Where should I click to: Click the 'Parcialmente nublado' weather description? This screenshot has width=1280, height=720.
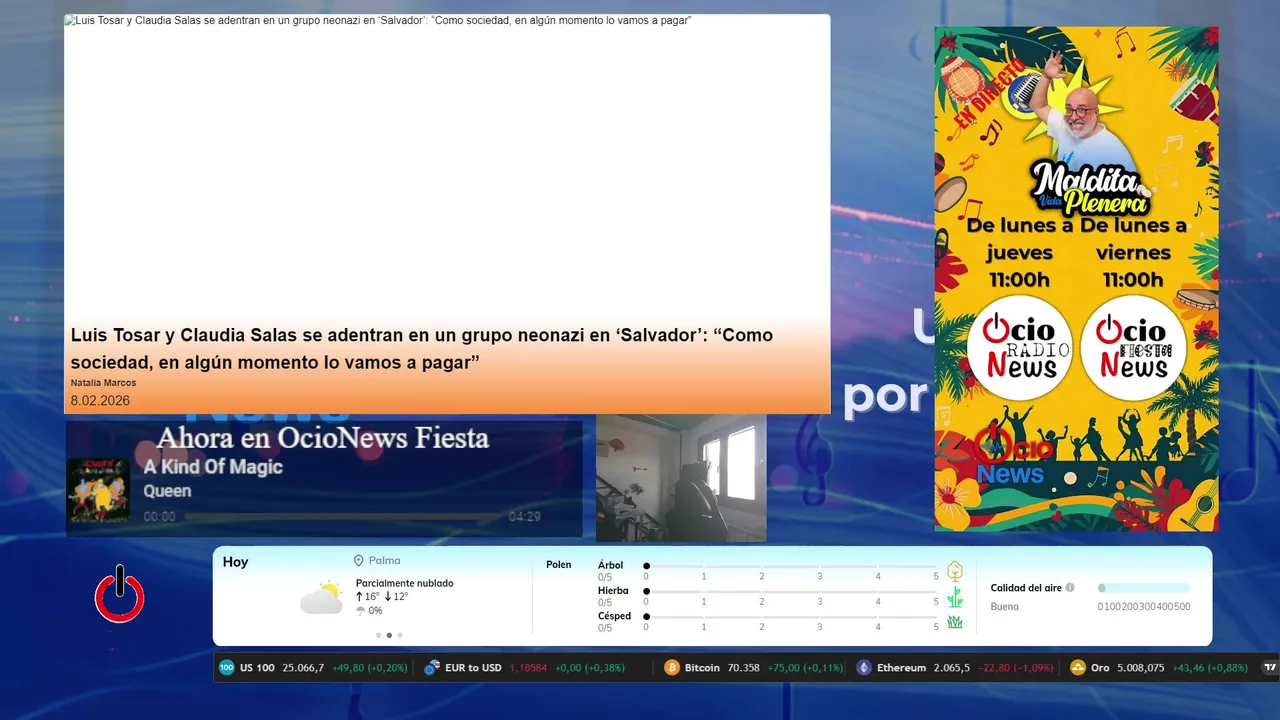click(x=404, y=583)
